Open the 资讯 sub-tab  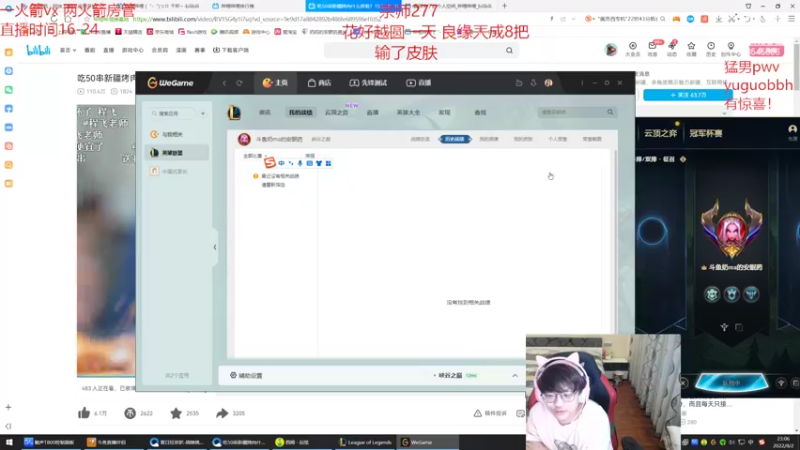(265, 112)
